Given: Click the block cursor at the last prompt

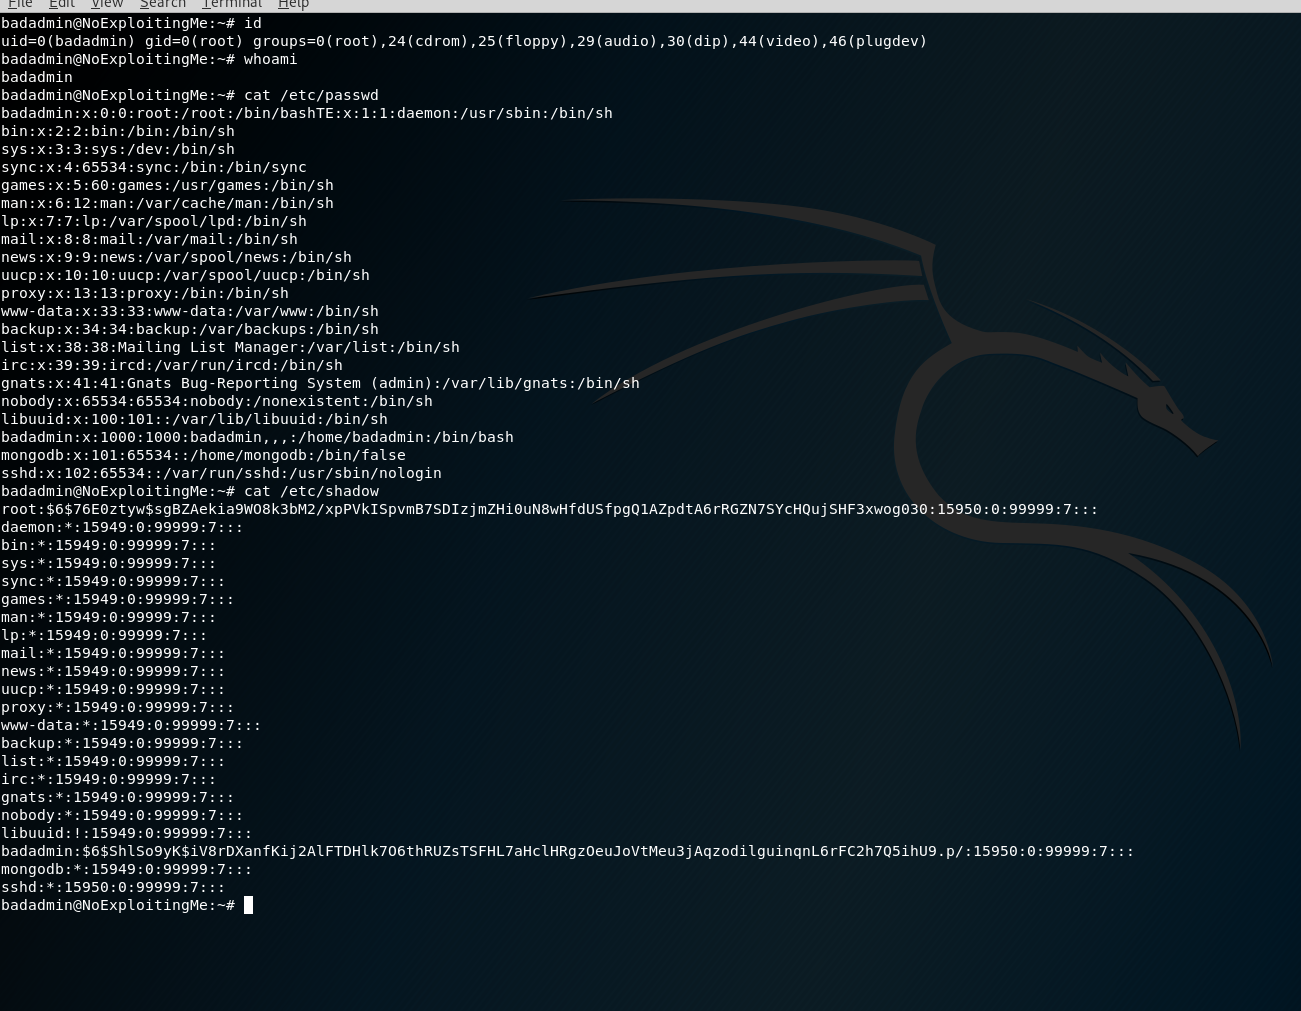Looking at the screenshot, I should (x=249, y=905).
